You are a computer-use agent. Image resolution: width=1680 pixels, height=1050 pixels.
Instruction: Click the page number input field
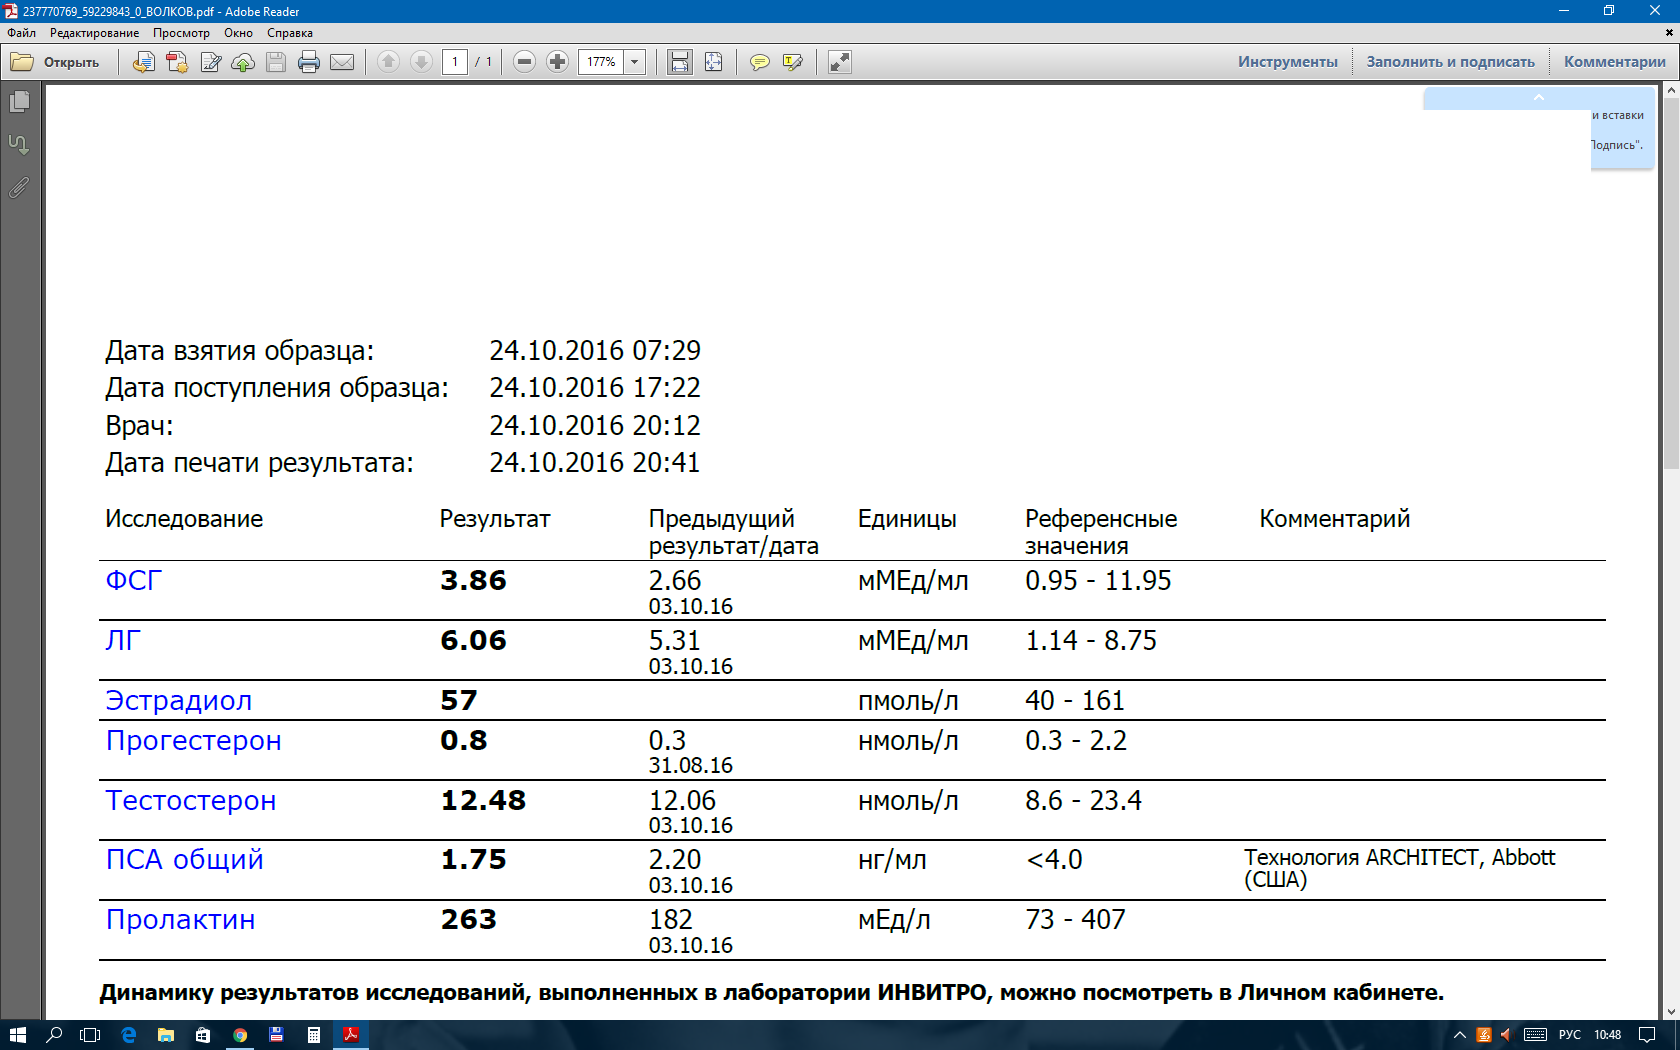coord(455,62)
